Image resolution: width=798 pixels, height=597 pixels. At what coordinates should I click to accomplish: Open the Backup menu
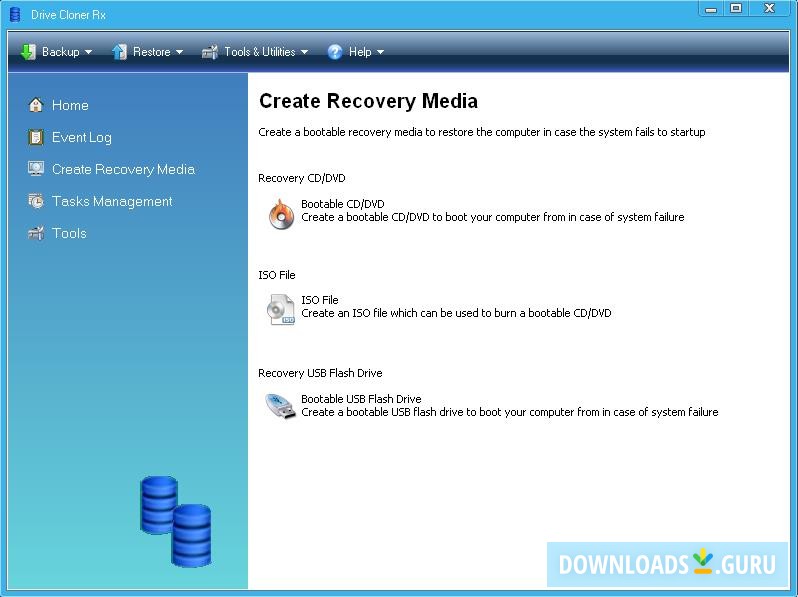pos(56,52)
